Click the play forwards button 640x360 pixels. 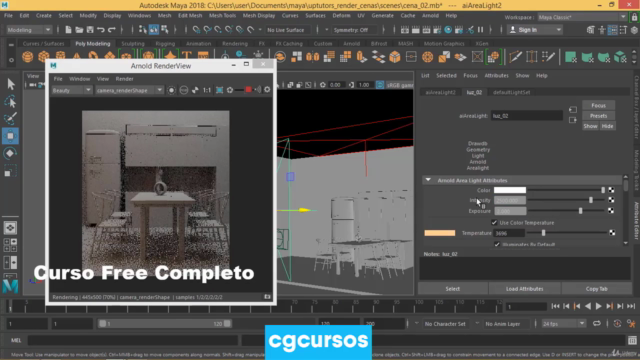pos(598,306)
